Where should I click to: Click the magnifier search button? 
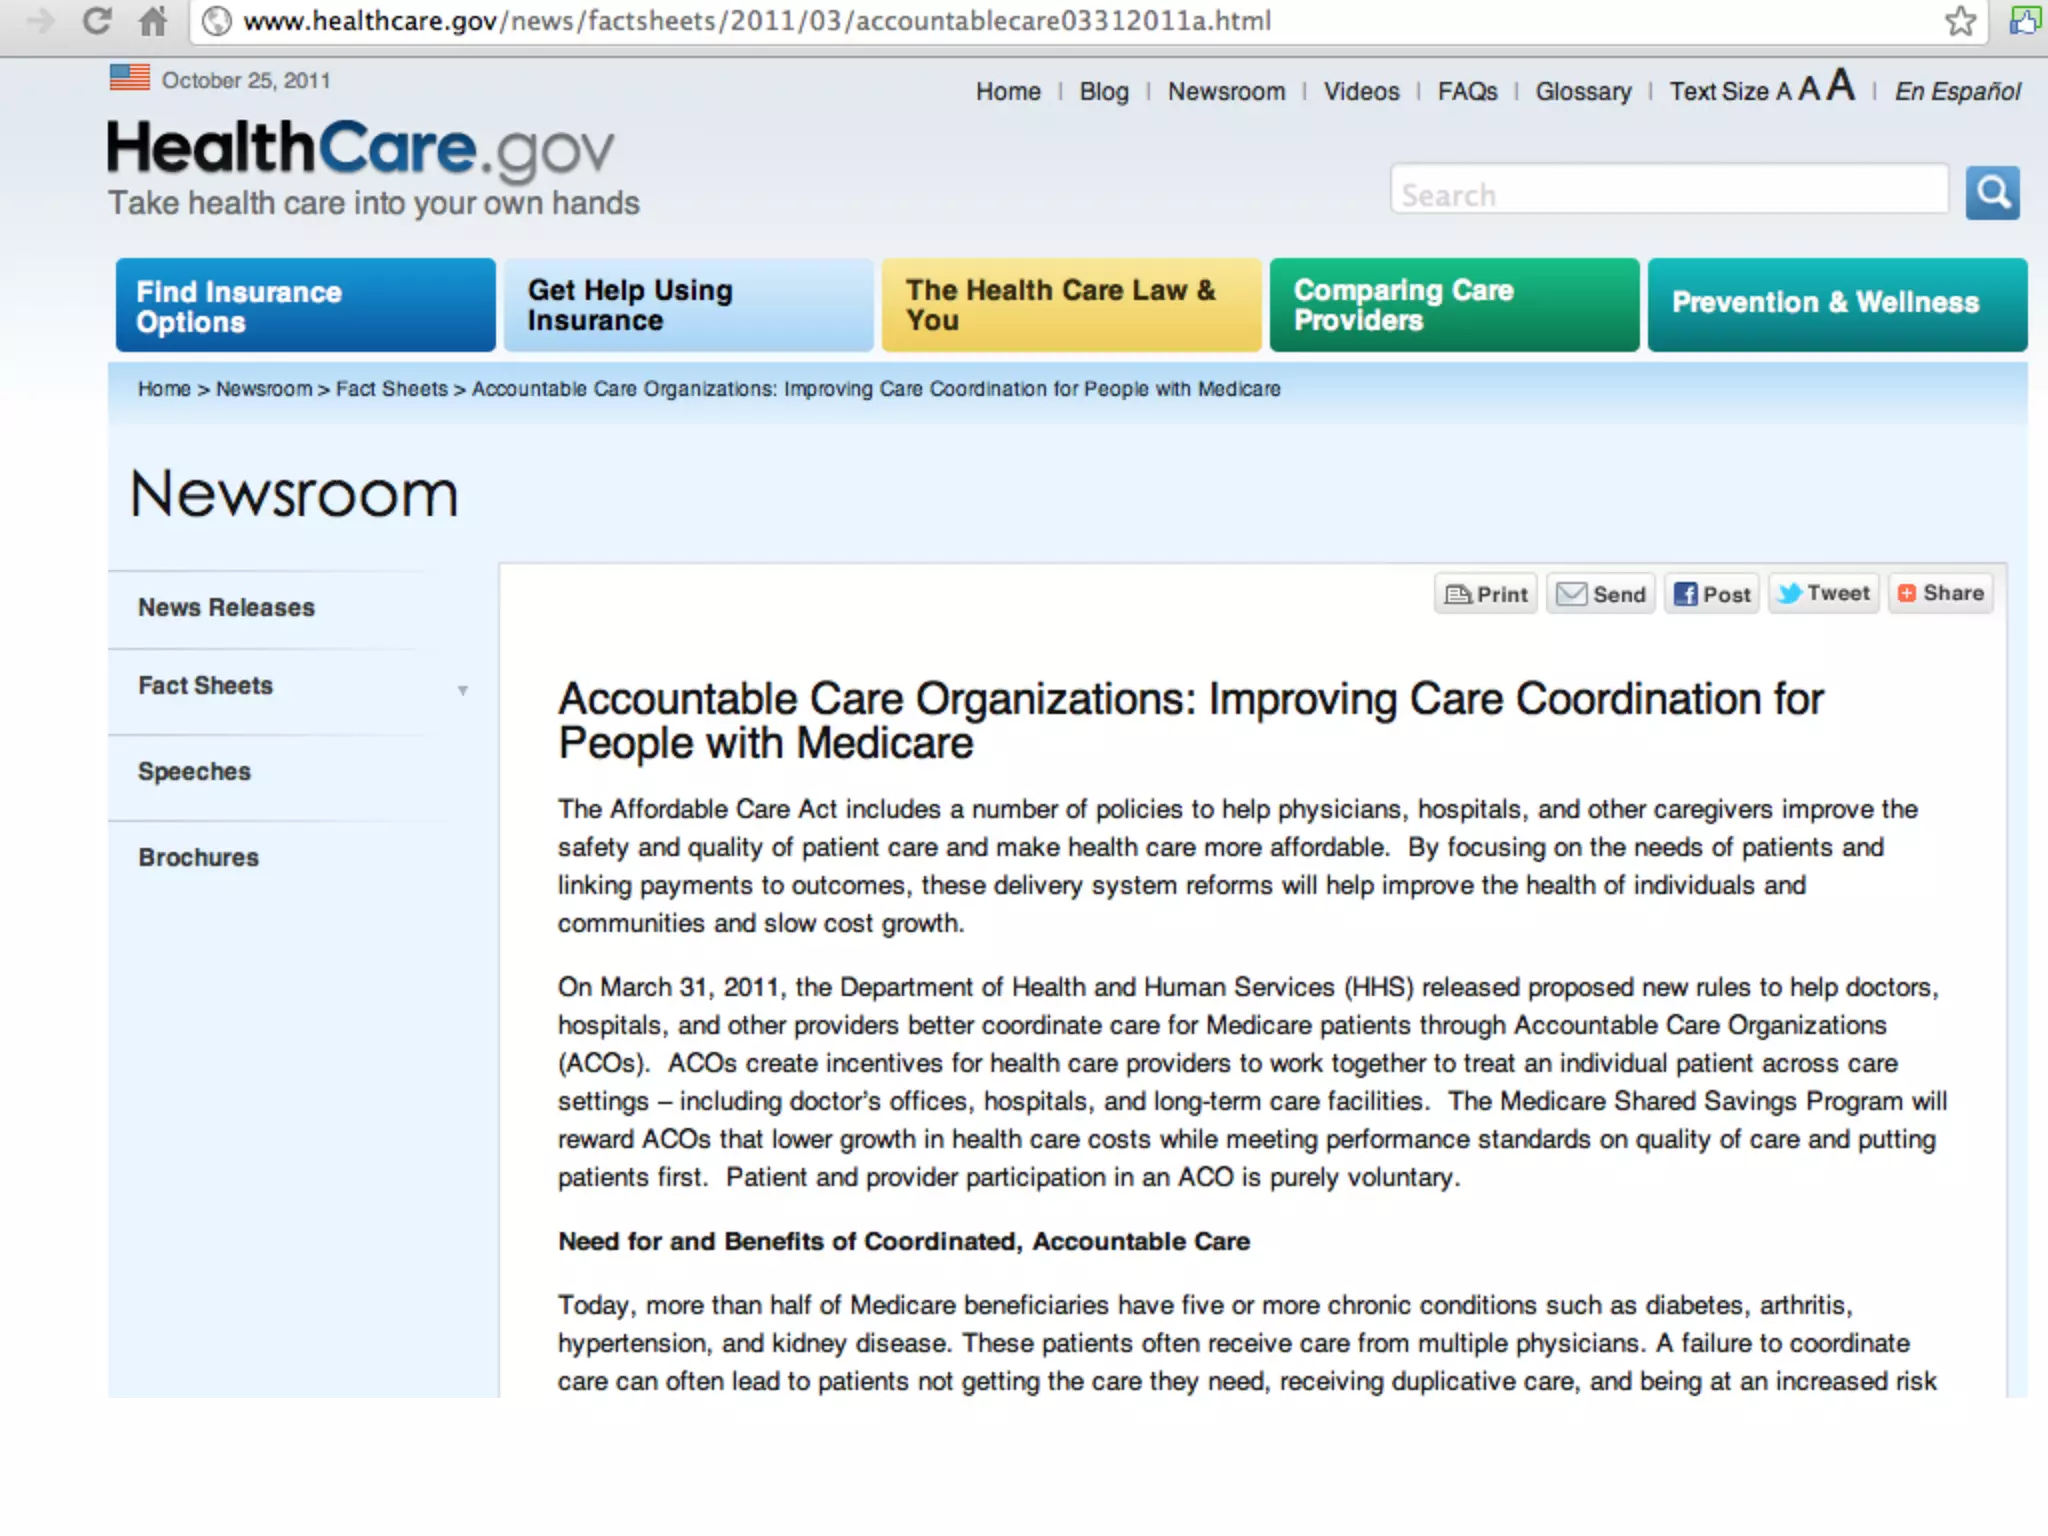coord(1992,192)
